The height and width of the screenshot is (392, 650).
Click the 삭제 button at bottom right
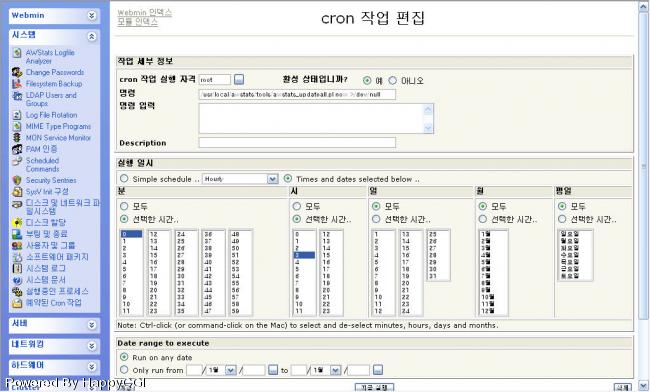click(x=623, y=387)
